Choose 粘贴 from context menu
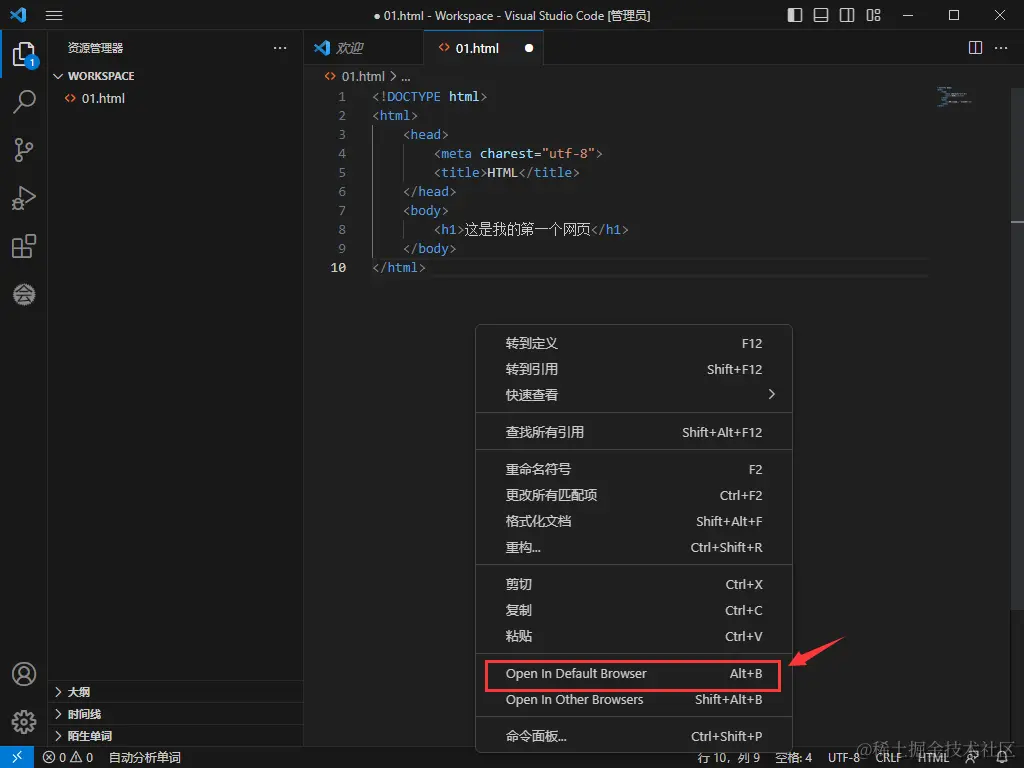 pos(633,637)
